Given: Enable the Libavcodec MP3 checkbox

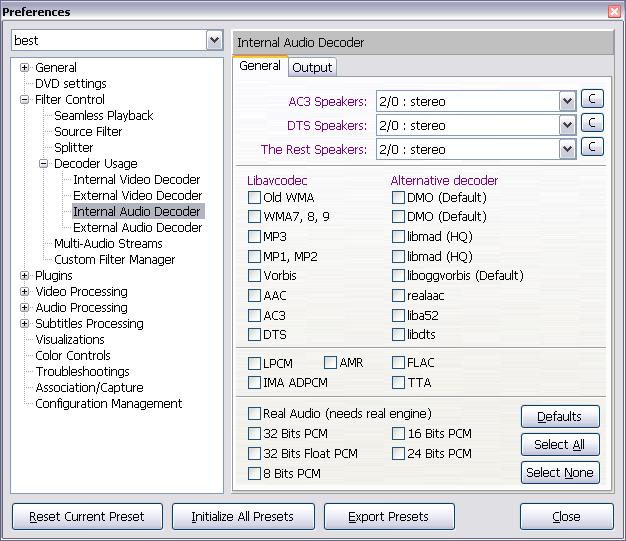Looking at the screenshot, I should [x=254, y=237].
